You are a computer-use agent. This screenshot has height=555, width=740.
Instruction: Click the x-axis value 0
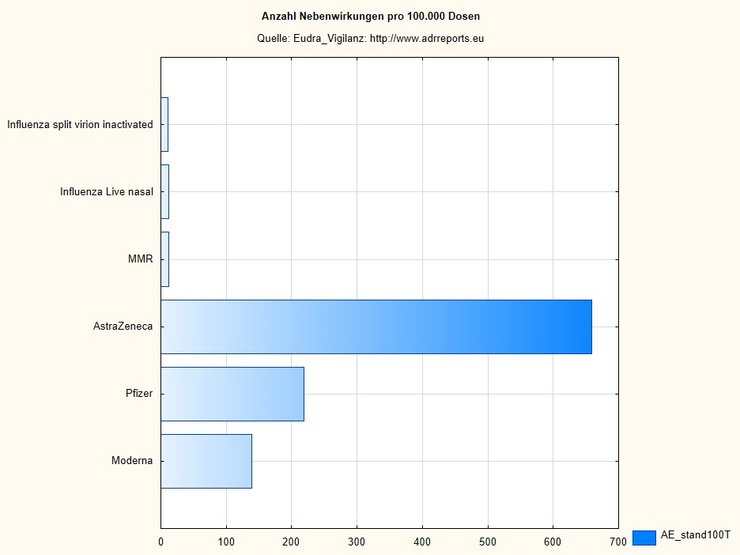(x=161, y=542)
